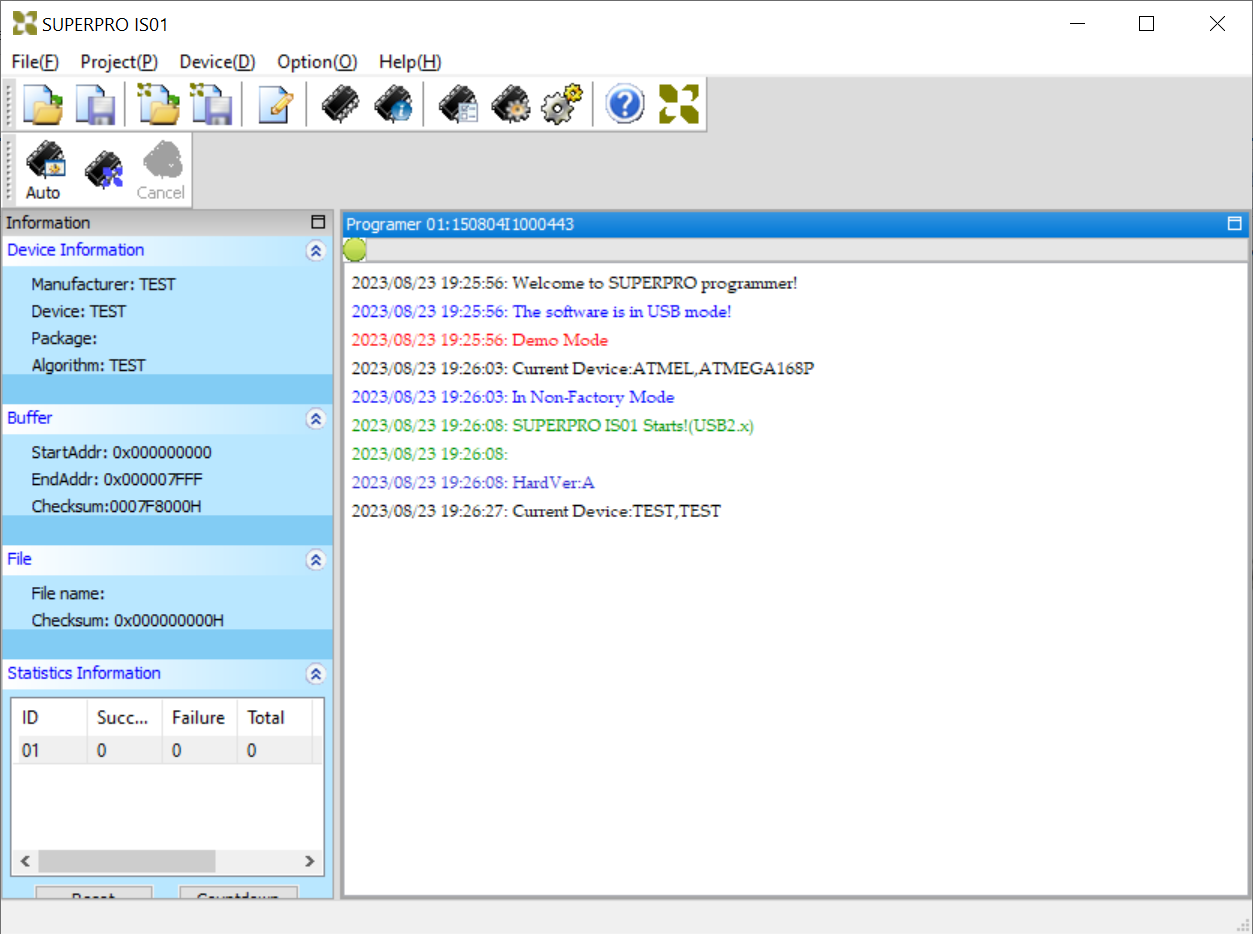Open a project with the logo-marked folder icon
Viewport: 1253px width, 934px height.
click(158, 104)
